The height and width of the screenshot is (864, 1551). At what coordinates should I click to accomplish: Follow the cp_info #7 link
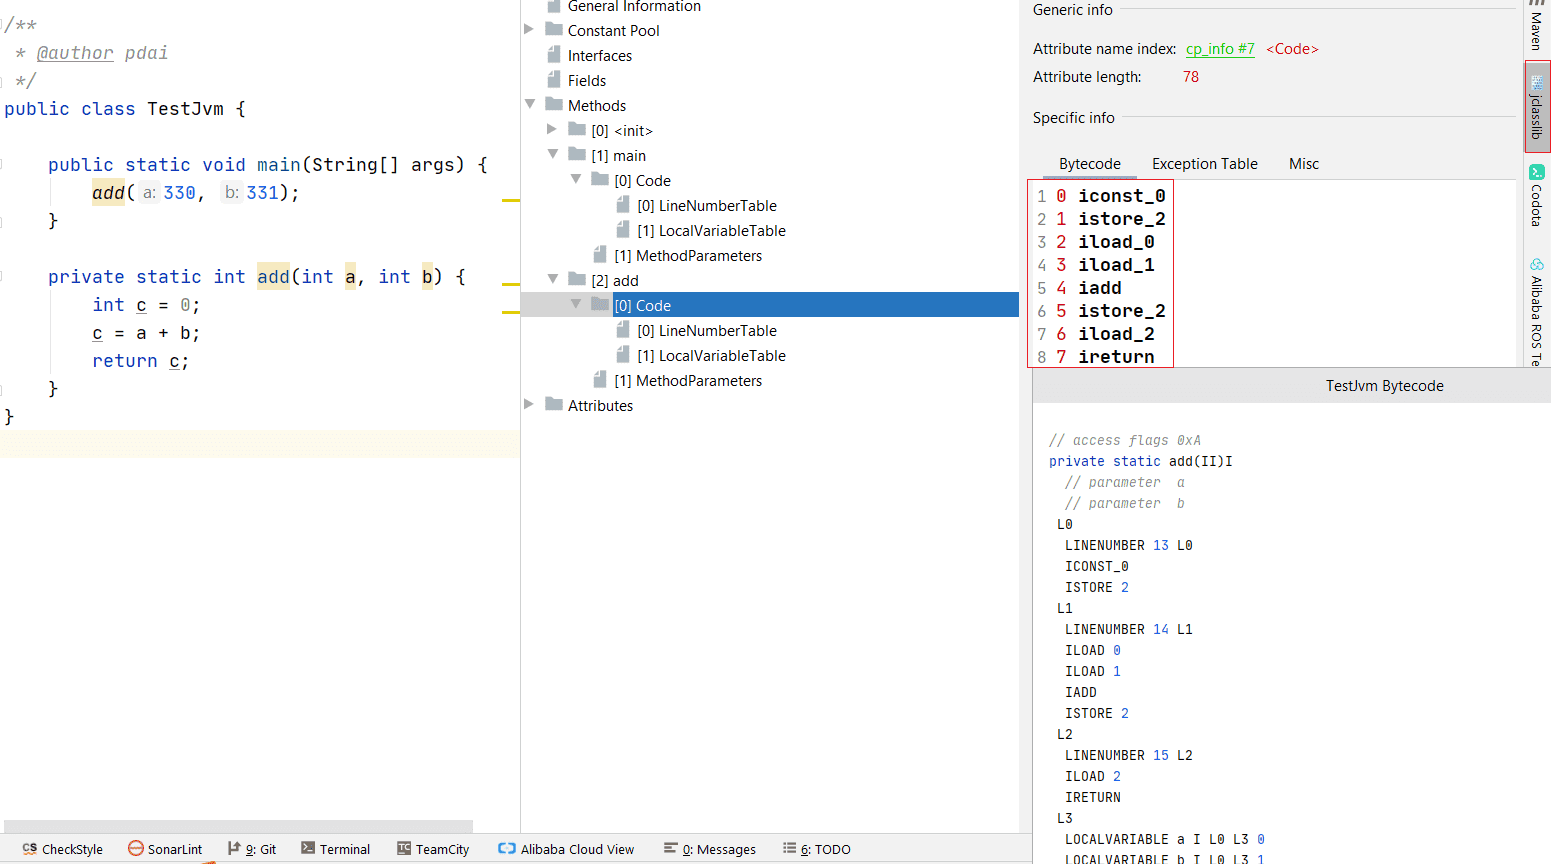tap(1219, 49)
